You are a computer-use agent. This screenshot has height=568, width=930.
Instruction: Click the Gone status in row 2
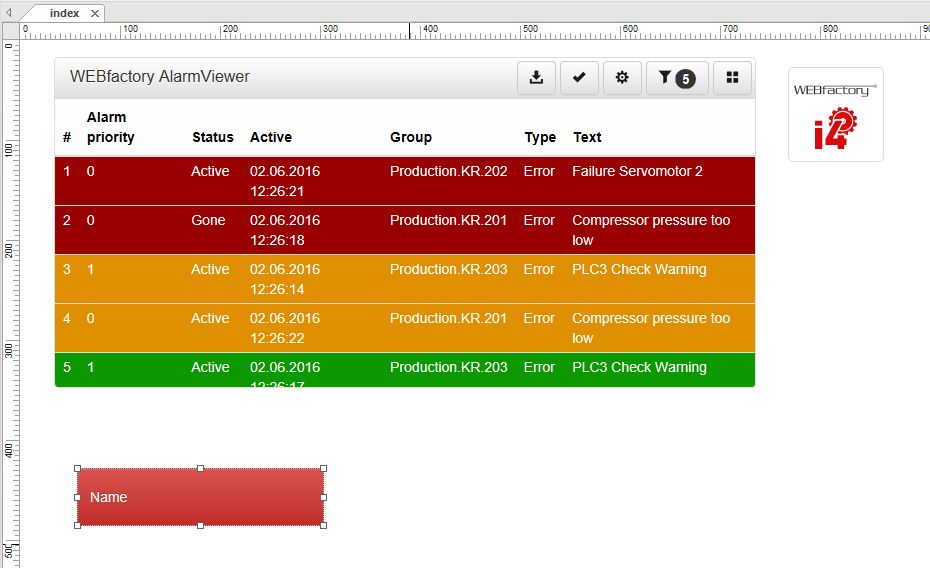pos(208,221)
